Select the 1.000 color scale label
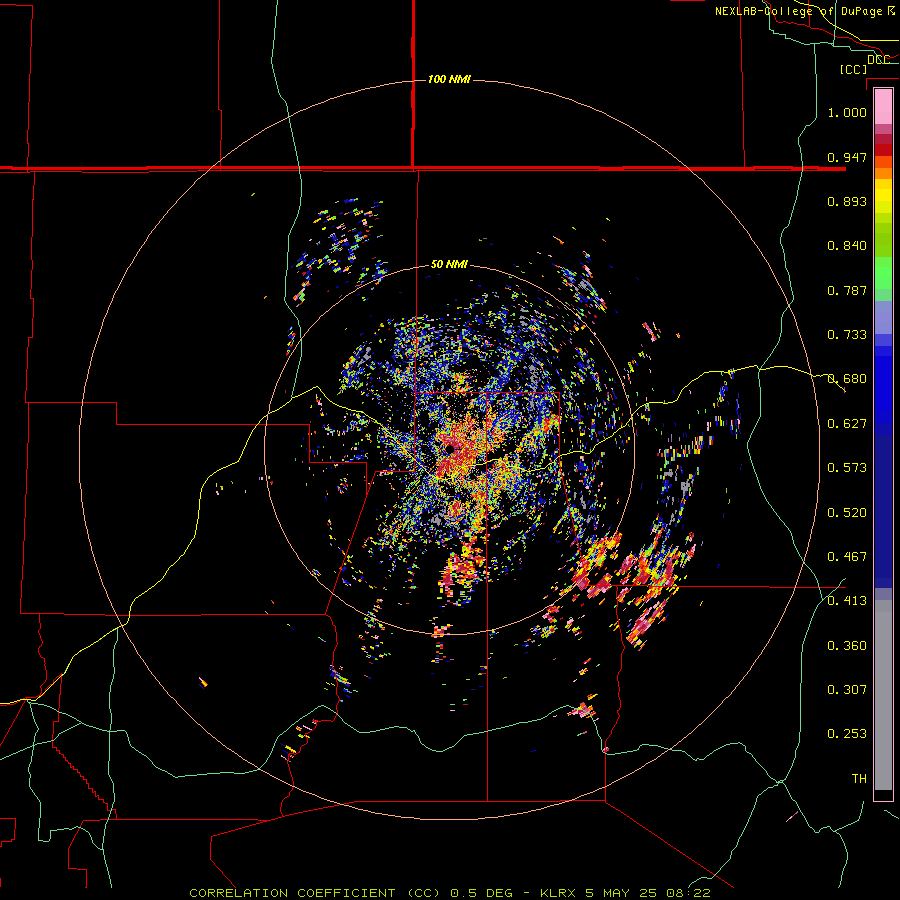900x900 pixels. pyautogui.click(x=847, y=112)
